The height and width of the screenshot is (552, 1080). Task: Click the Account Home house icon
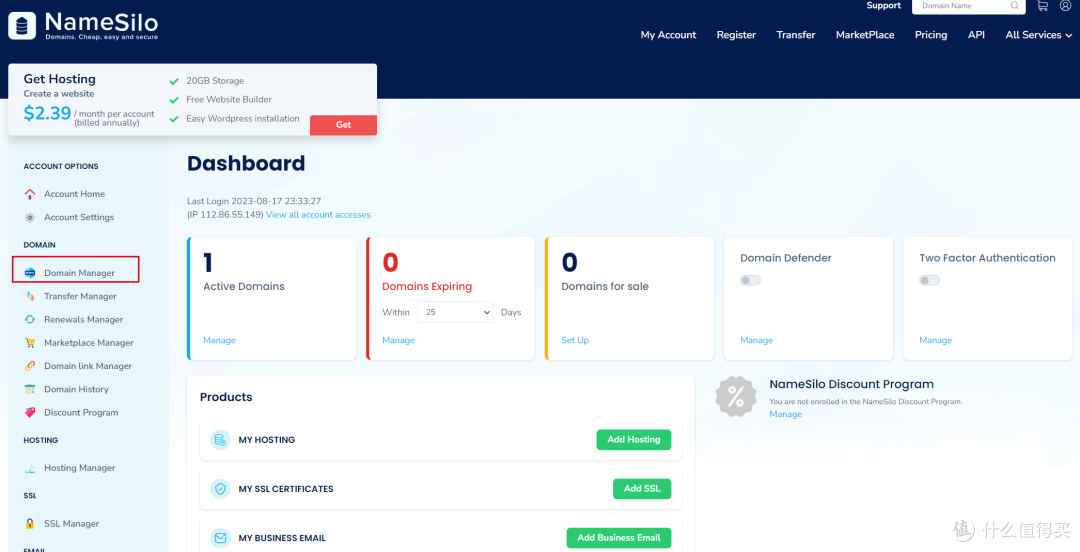[x=30, y=194]
